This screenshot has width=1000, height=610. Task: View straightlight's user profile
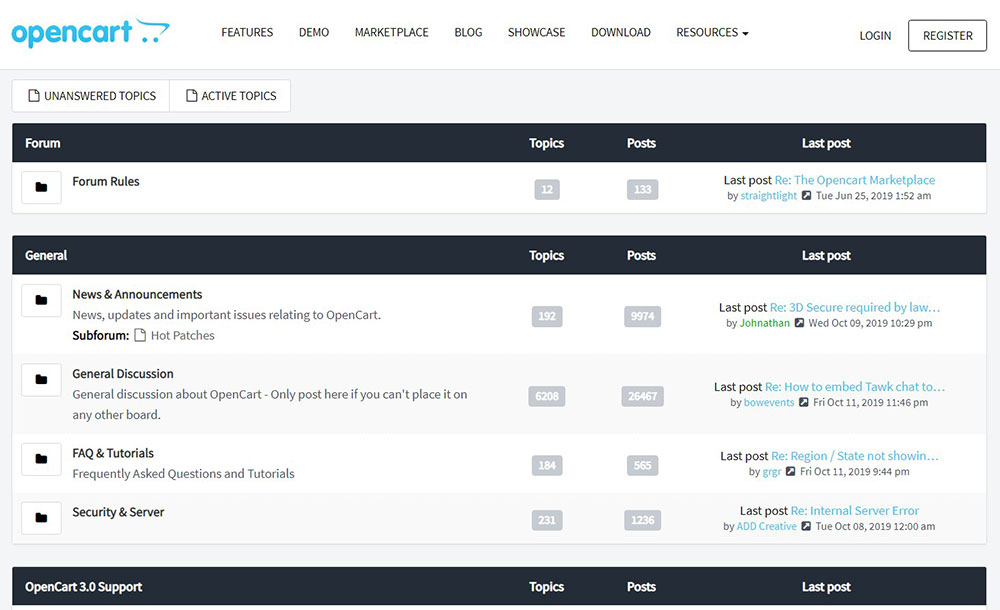click(768, 196)
